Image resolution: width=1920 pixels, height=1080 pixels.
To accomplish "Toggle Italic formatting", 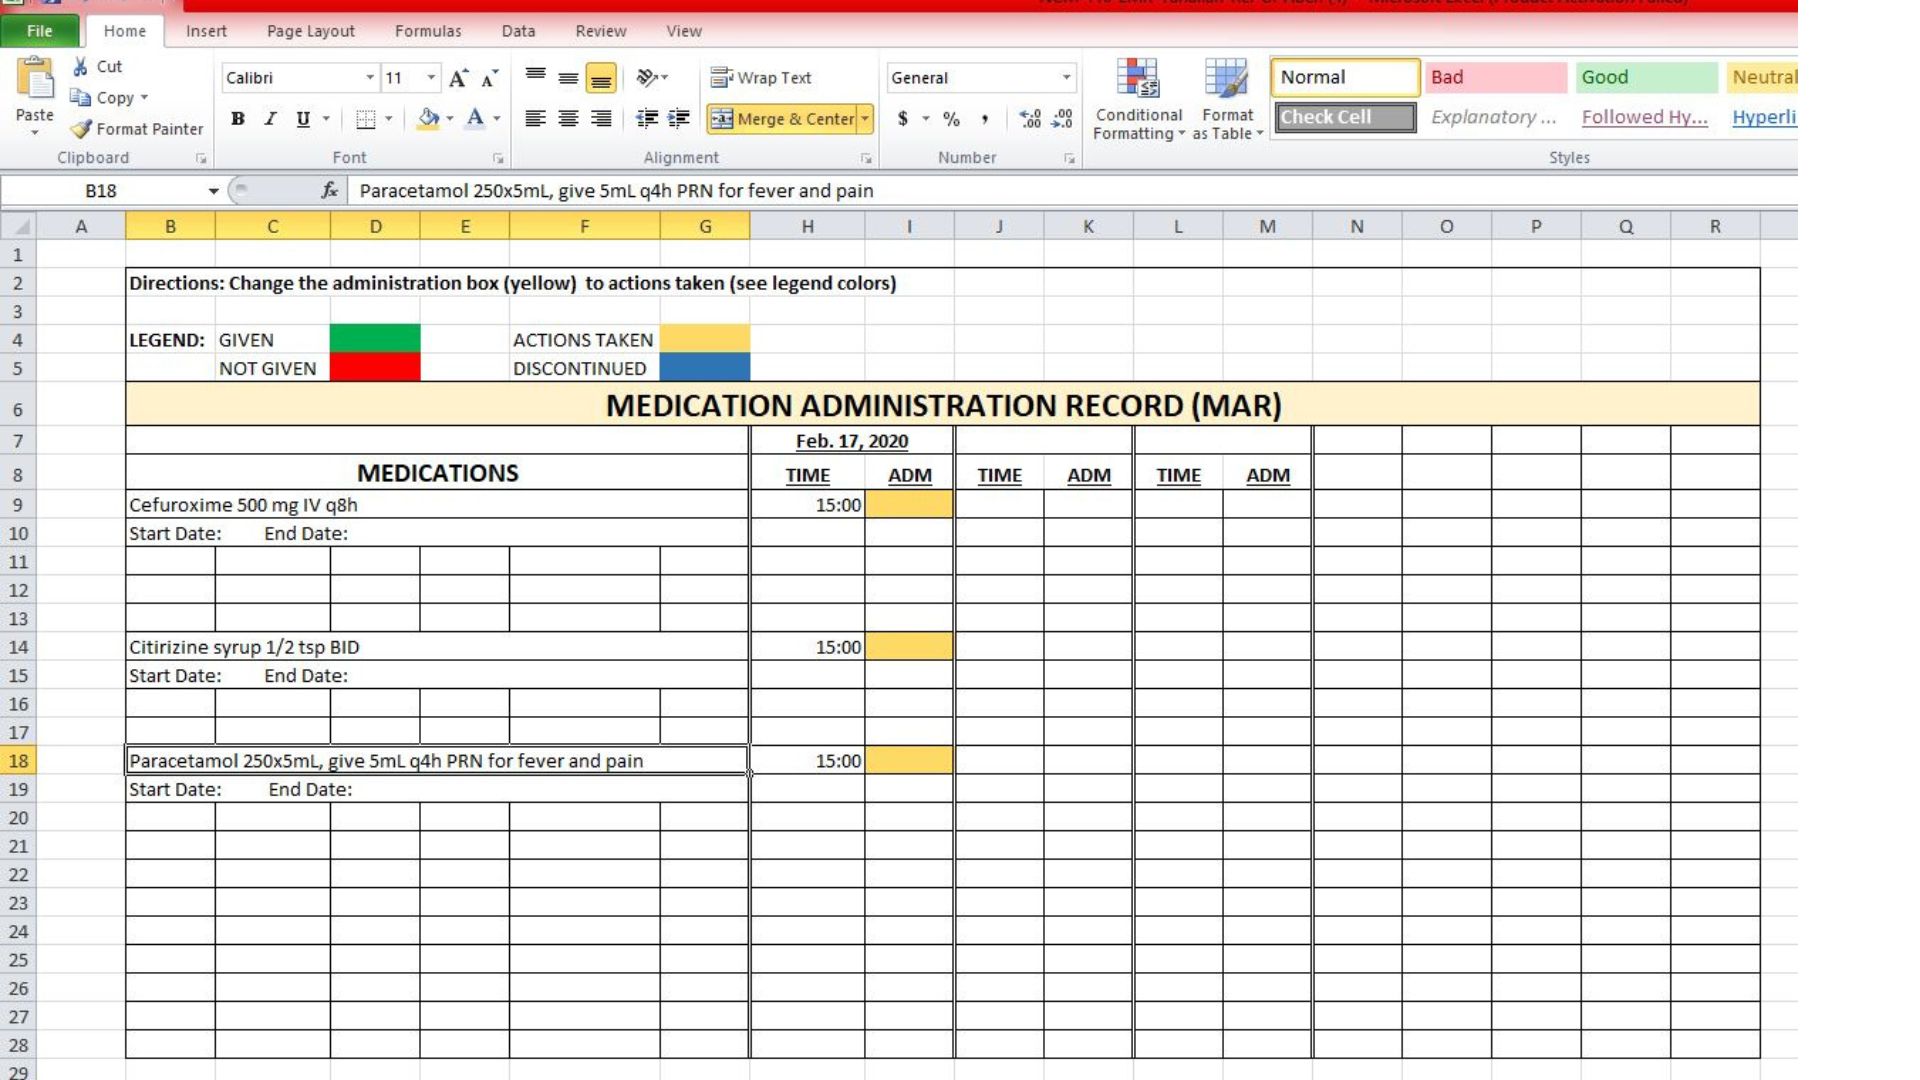I will tap(270, 118).
